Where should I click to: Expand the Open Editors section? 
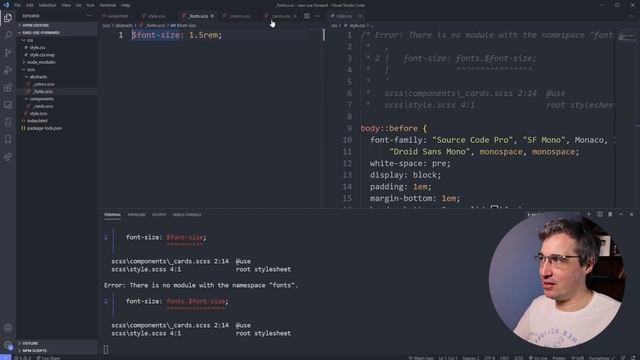point(57,25)
